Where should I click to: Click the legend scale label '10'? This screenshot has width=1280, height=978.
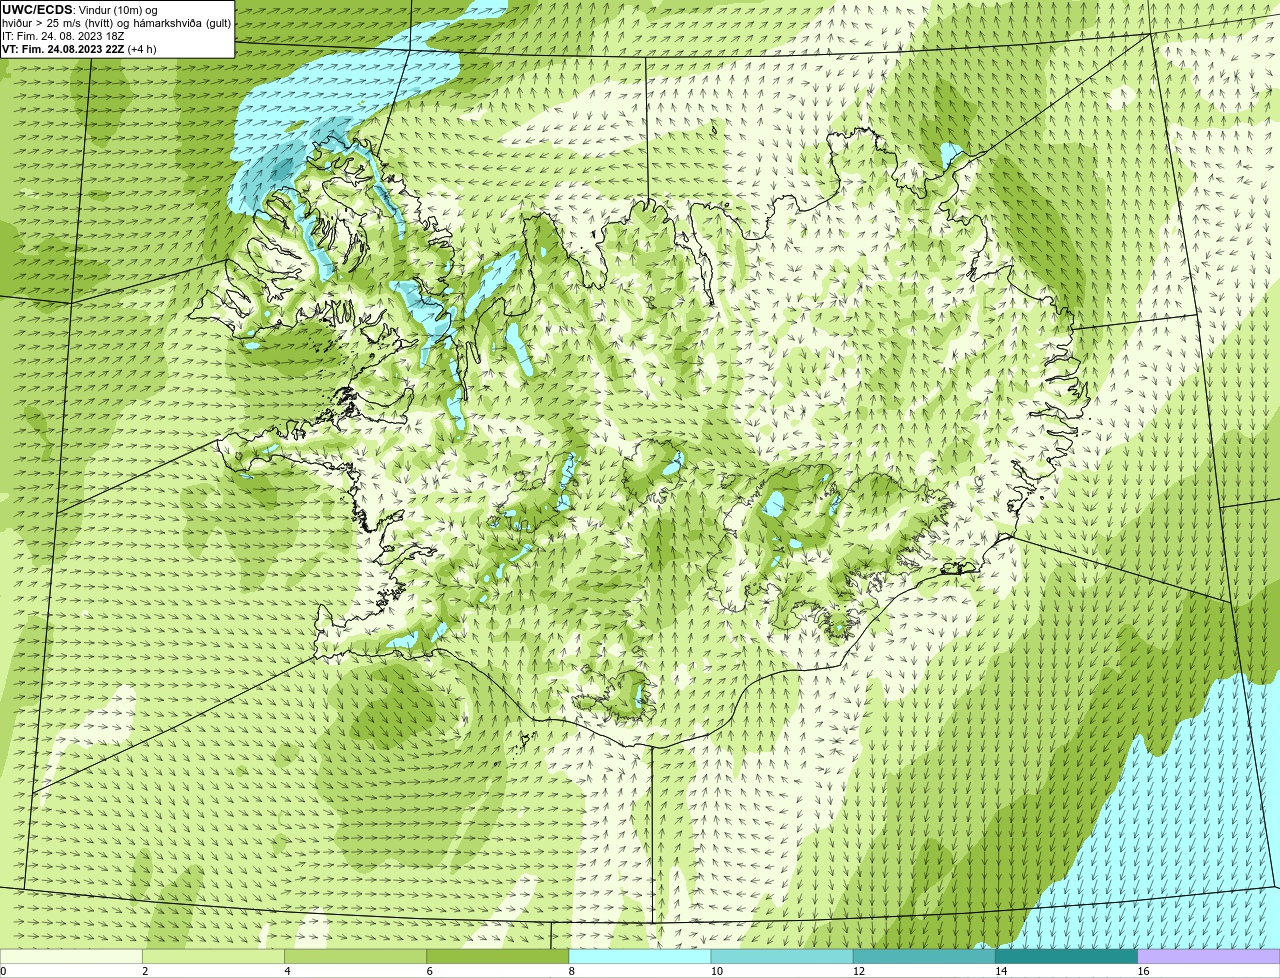pyautogui.click(x=716, y=971)
